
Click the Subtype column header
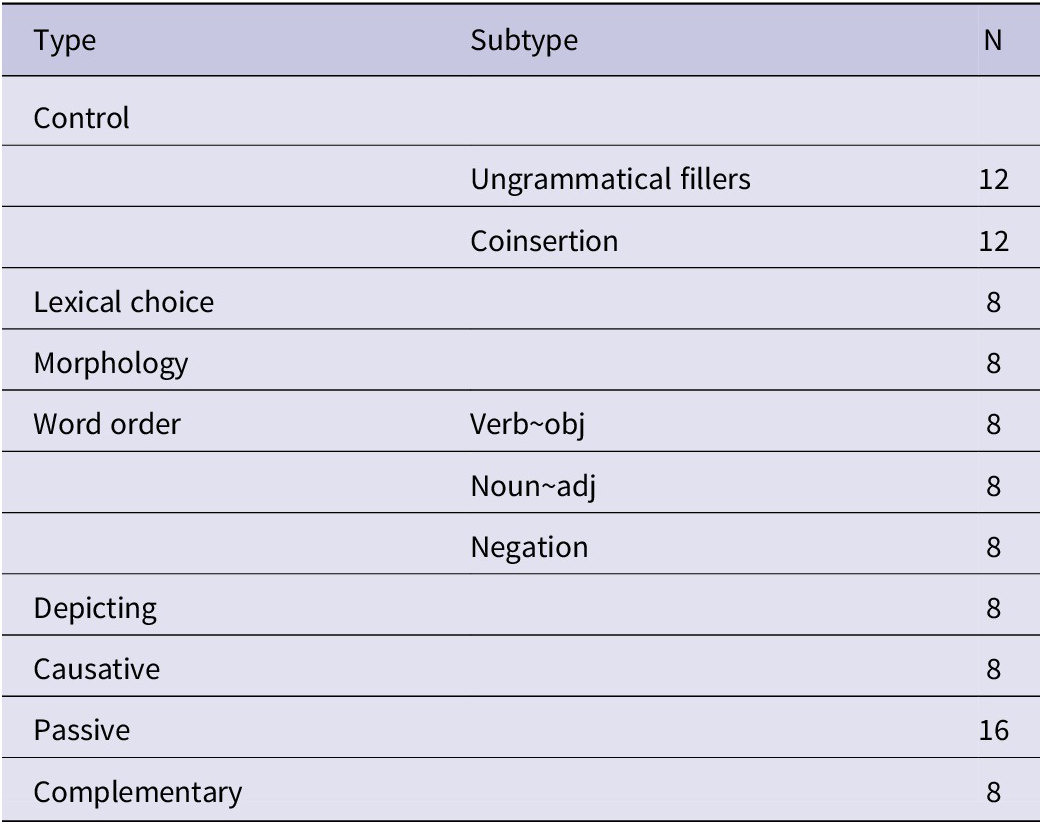click(524, 41)
